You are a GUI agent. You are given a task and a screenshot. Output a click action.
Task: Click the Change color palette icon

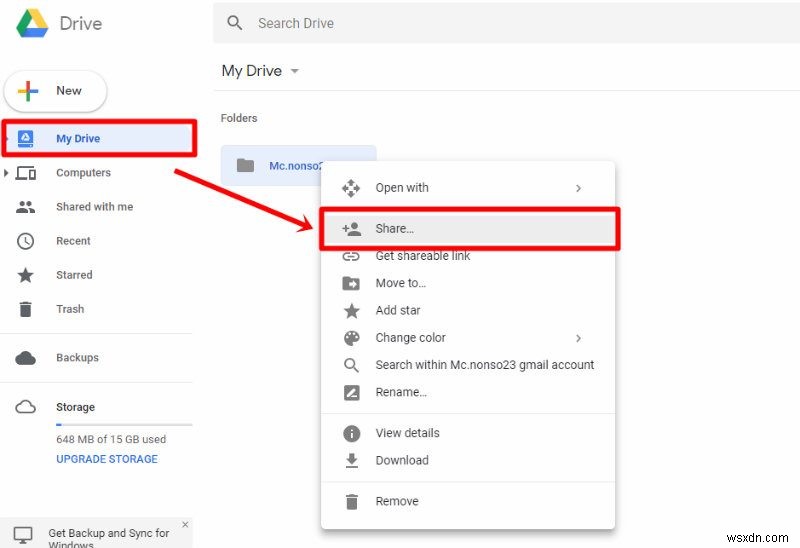click(x=352, y=338)
